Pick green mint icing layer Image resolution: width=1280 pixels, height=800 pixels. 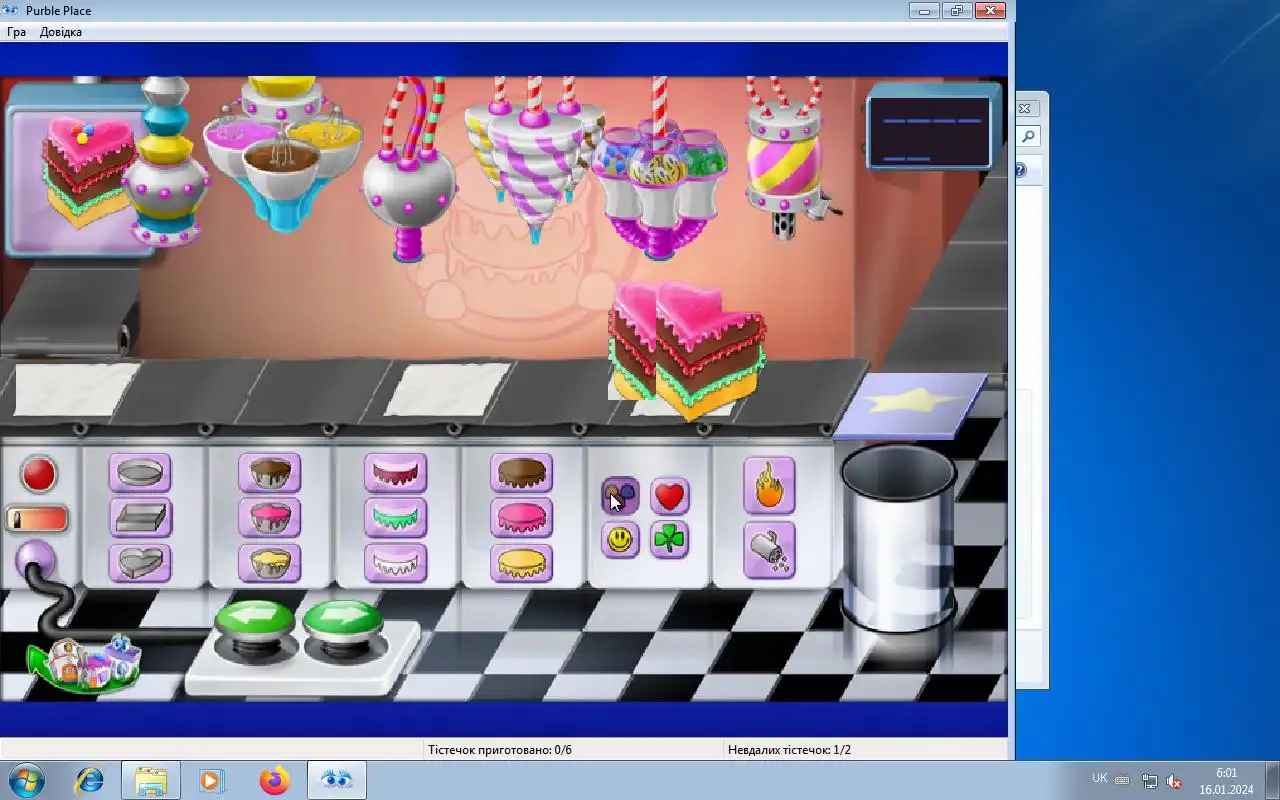(396, 517)
